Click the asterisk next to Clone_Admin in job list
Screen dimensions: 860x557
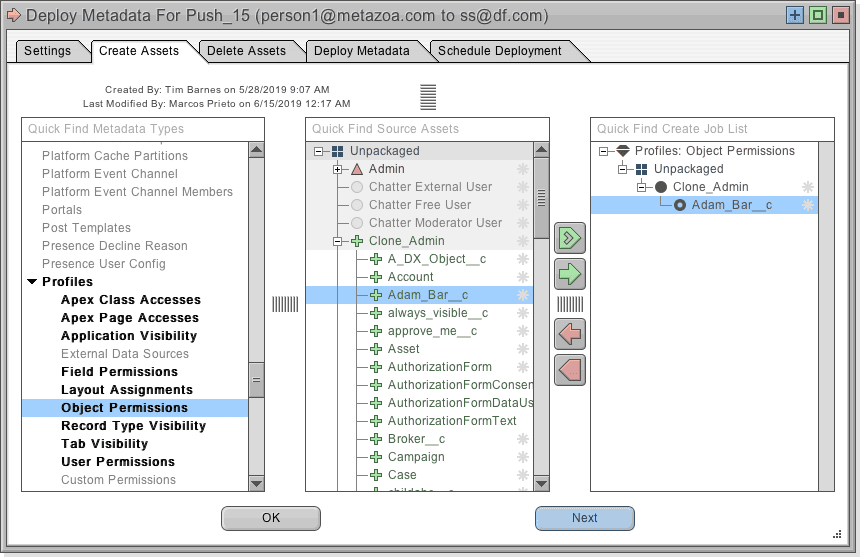[807, 187]
